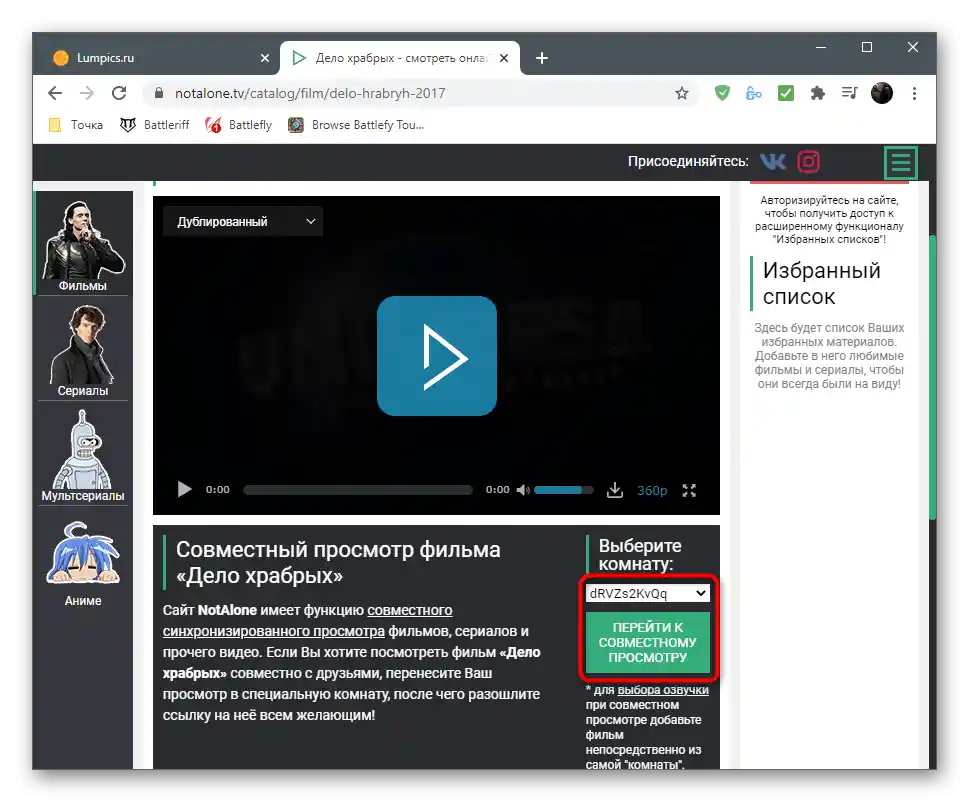Start the film with big play button
Screen dimensions: 969x802
pyautogui.click(x=437, y=356)
